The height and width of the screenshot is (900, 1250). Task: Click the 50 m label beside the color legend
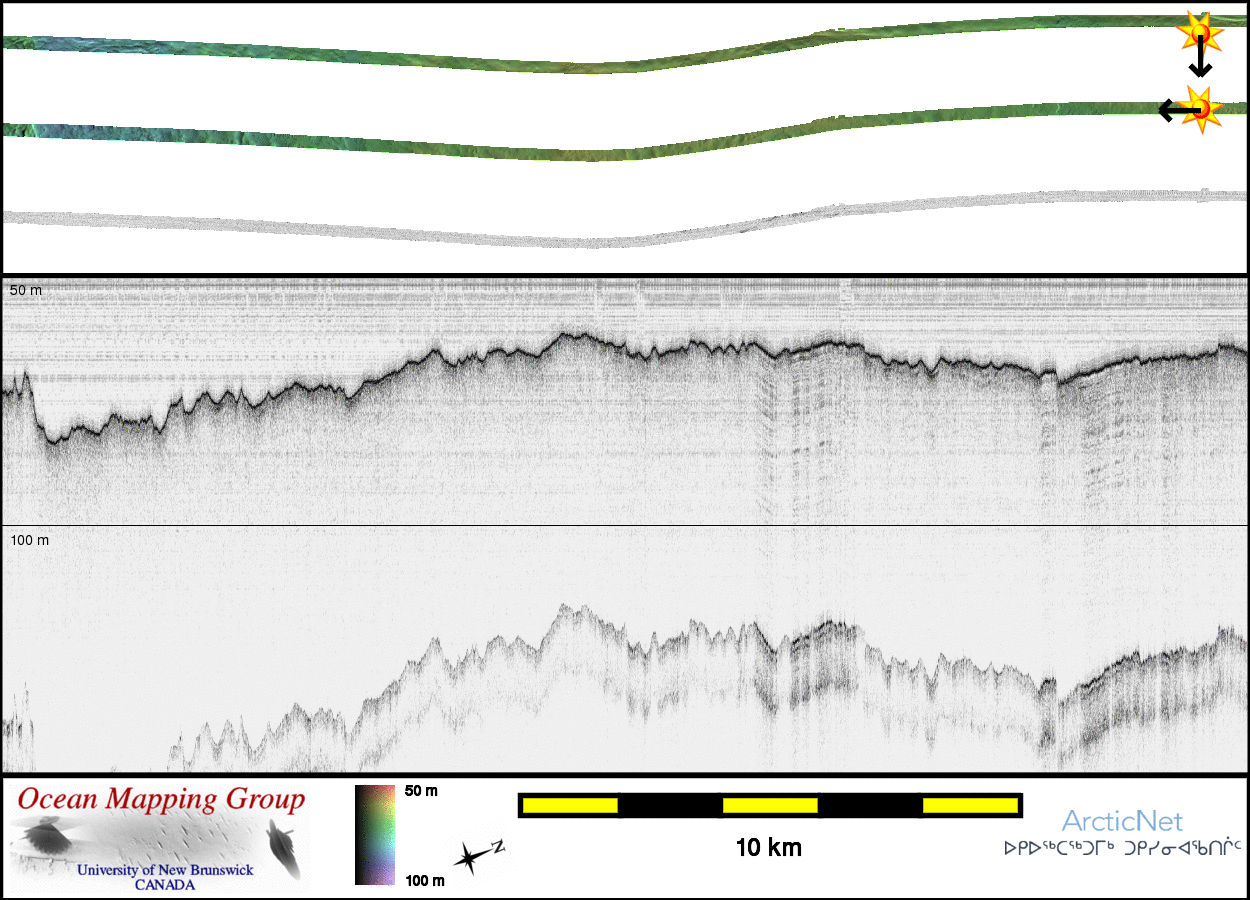[421, 791]
